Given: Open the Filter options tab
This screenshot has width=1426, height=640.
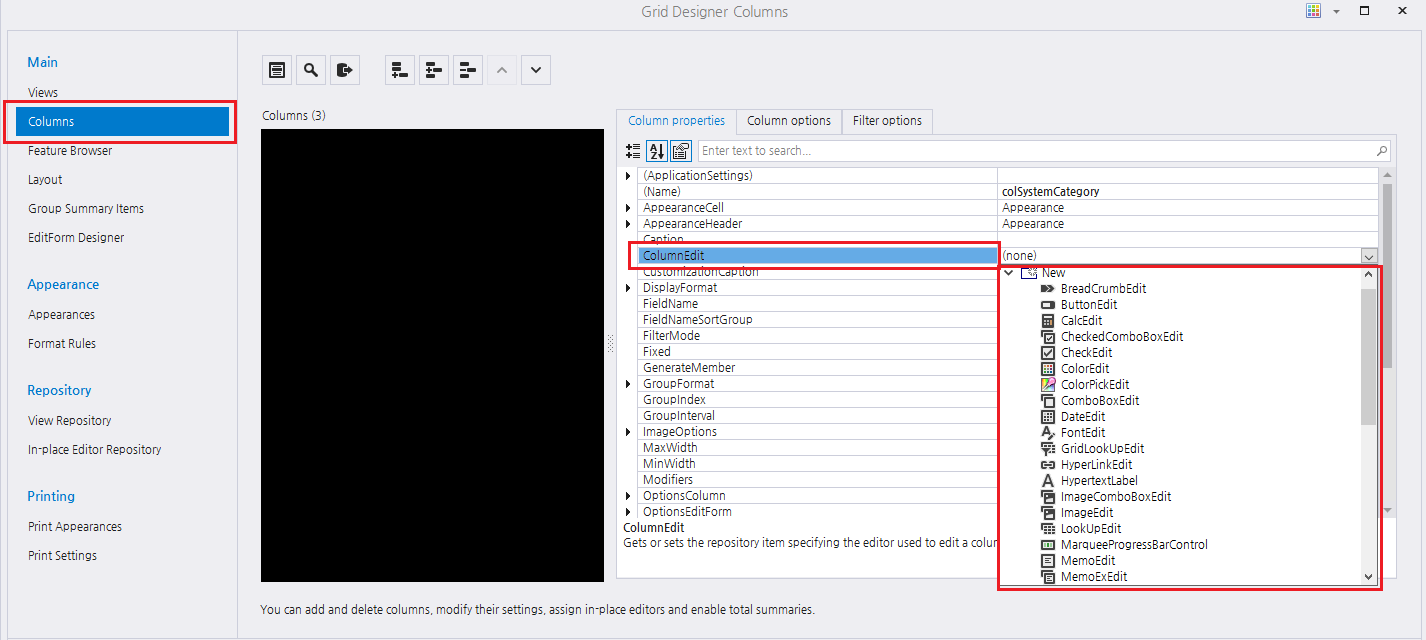Looking at the screenshot, I should tap(887, 120).
